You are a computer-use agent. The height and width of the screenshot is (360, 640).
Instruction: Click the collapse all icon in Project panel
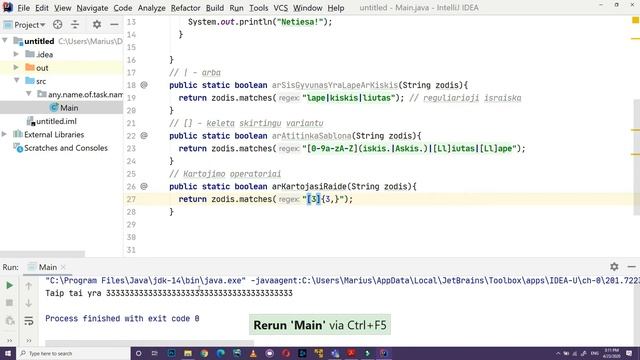(75, 24)
